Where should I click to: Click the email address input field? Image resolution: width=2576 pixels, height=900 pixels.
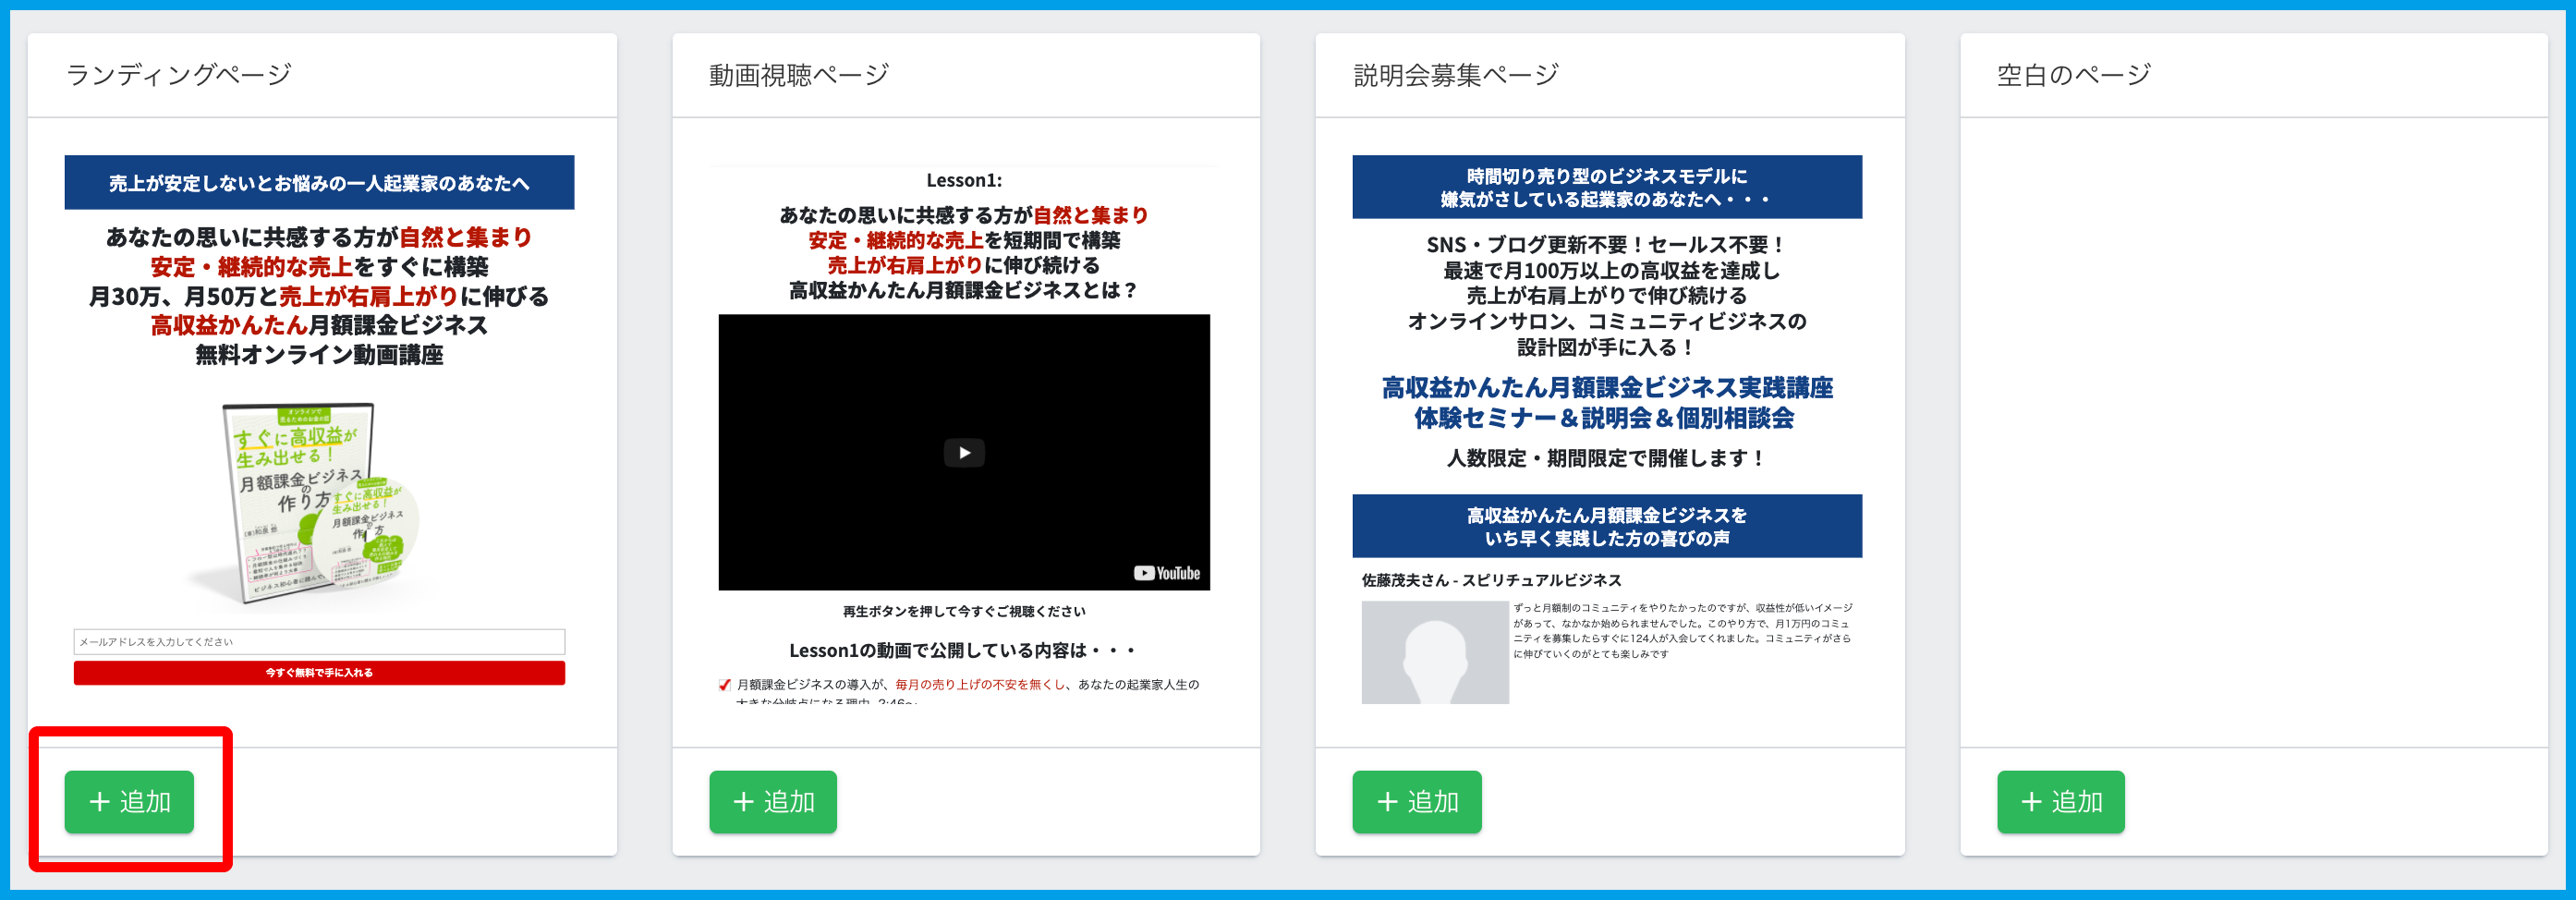click(x=319, y=642)
